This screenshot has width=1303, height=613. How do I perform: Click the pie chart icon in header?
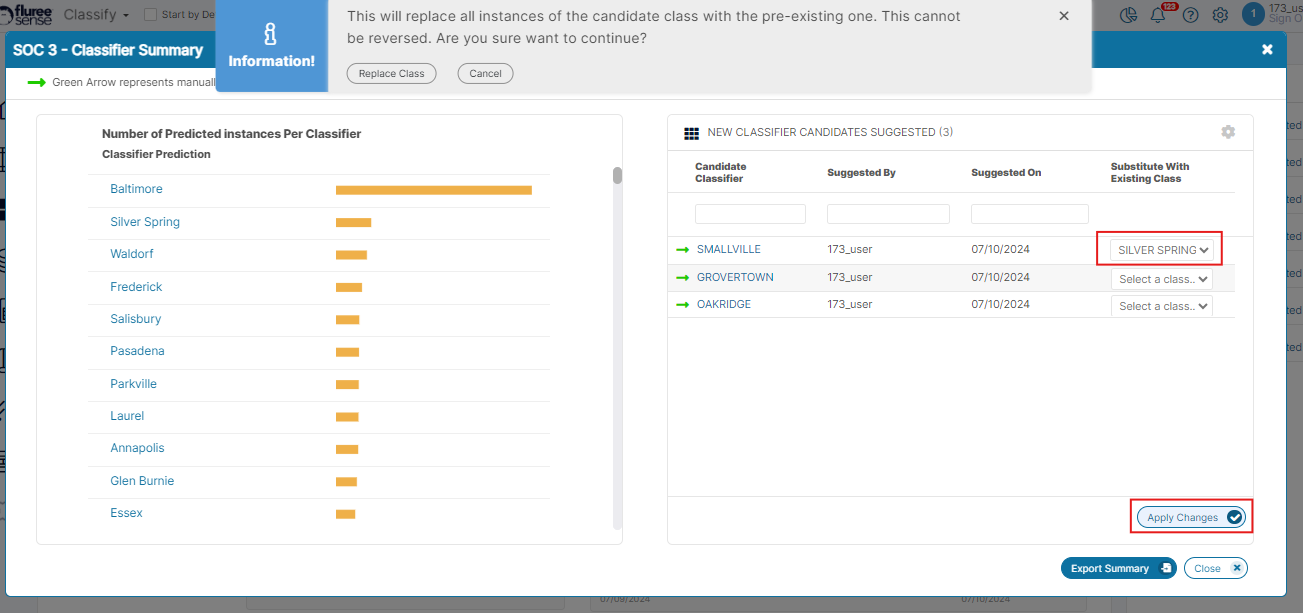1129,15
